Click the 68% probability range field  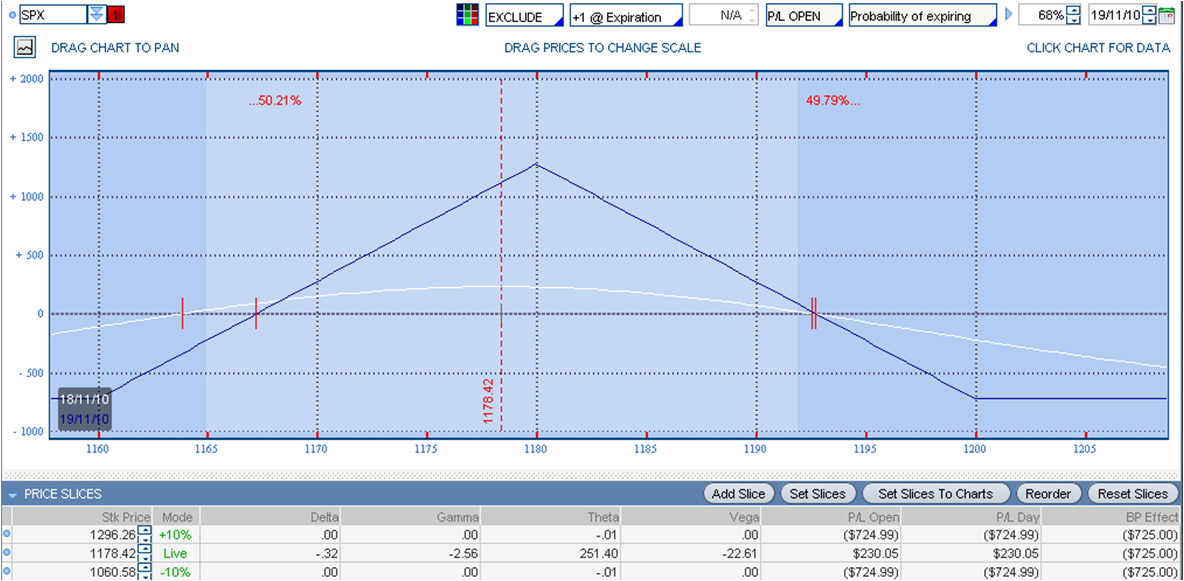point(1042,15)
